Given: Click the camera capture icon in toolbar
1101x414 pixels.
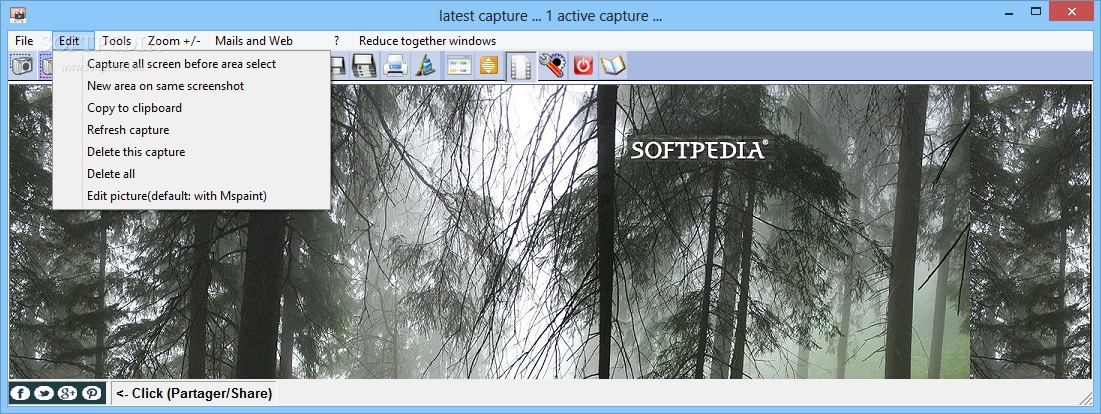Looking at the screenshot, I should coord(22,65).
